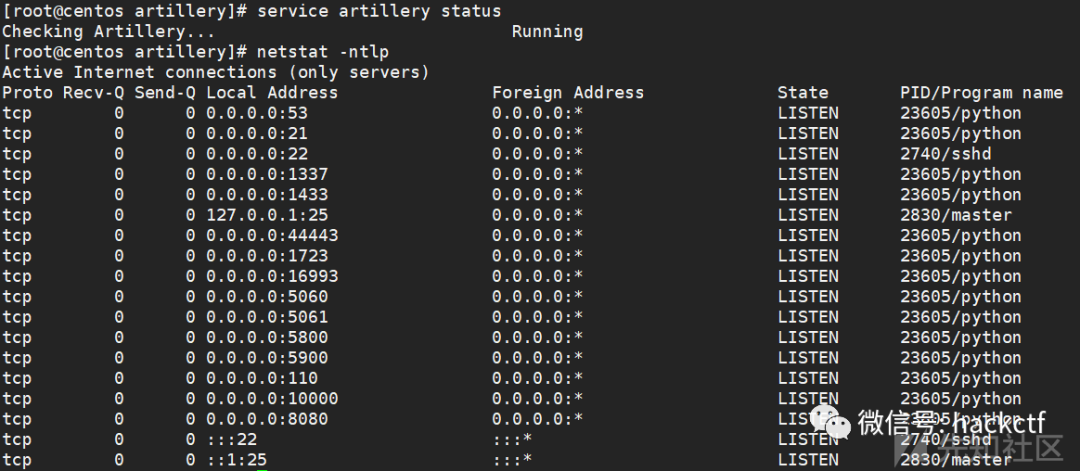Click LISTEN state in the port 110 row
The height and width of the screenshot is (471, 1080).
pos(808,378)
